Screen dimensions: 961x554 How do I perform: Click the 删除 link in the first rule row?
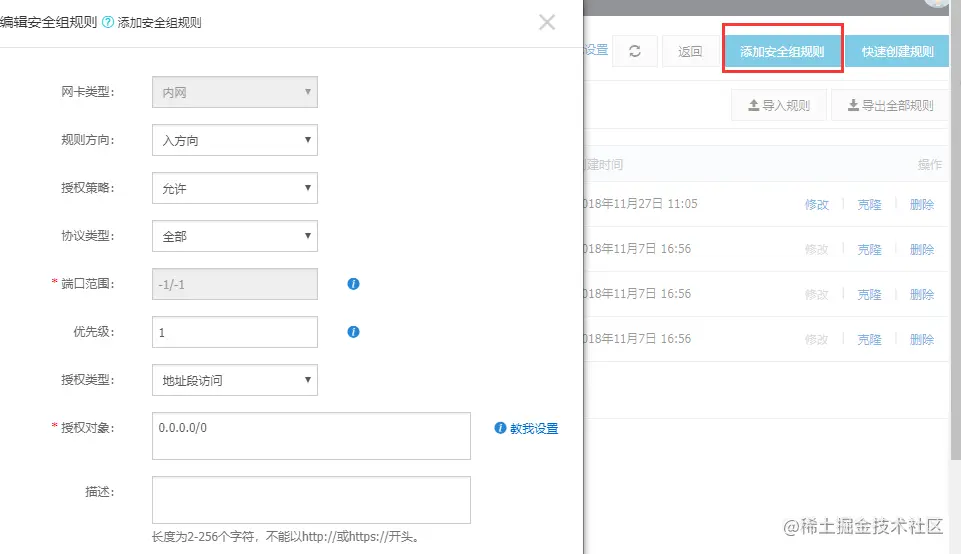[922, 205]
